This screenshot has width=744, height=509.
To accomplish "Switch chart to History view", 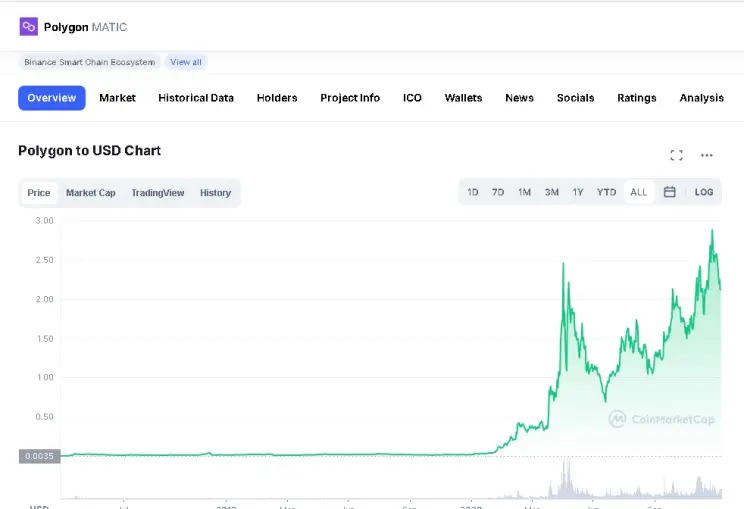I will pos(215,193).
